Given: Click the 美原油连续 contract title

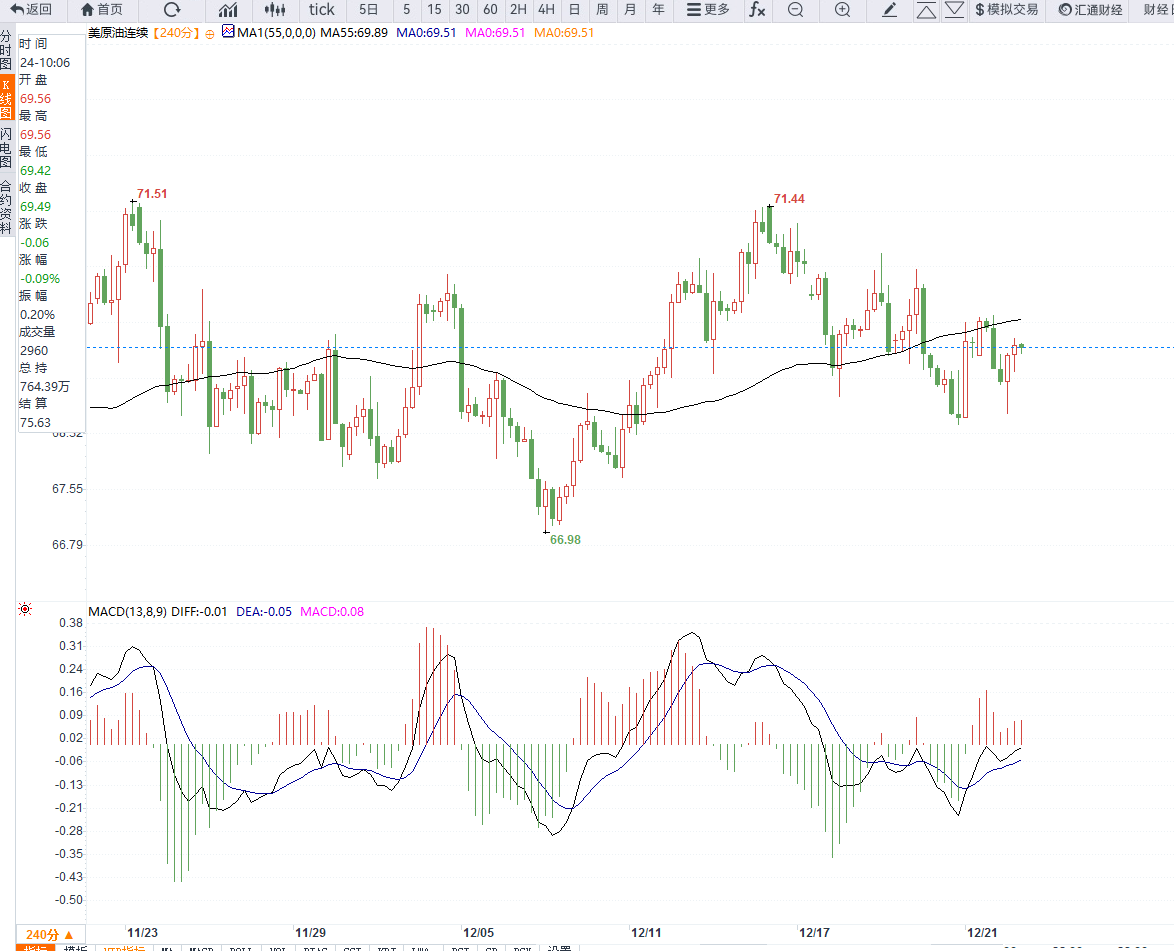Looking at the screenshot, I should pyautogui.click(x=118, y=33).
